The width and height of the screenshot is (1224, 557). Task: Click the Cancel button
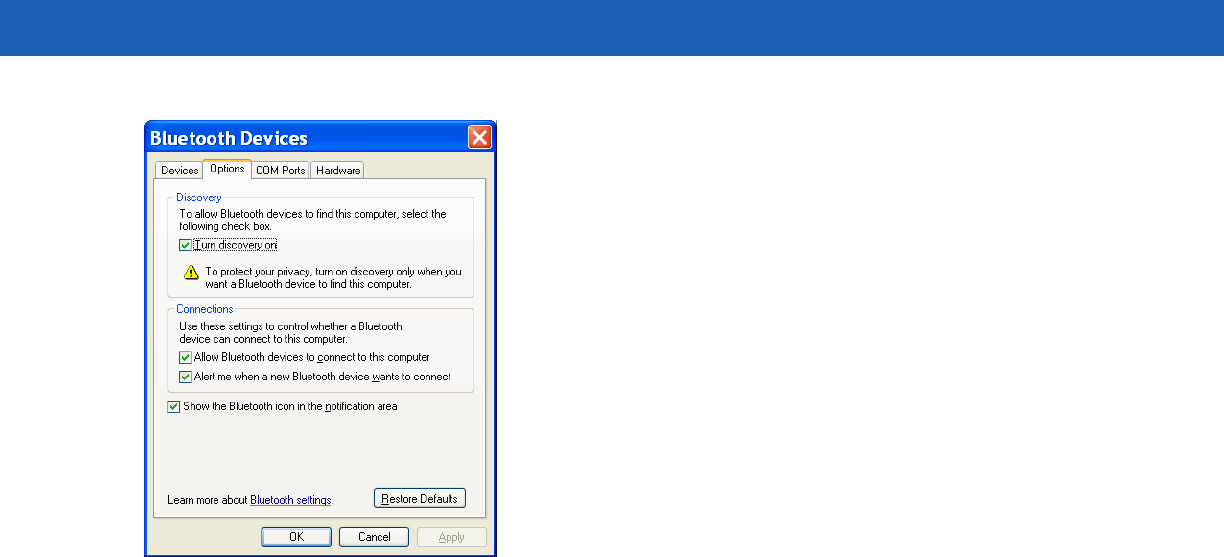click(x=374, y=537)
